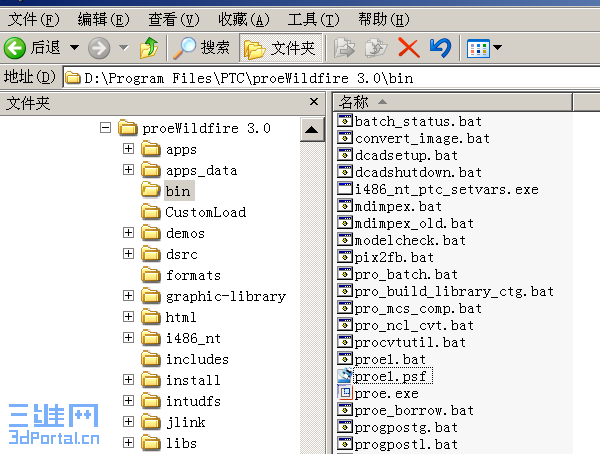Expand the jlink folder node
This screenshot has height=454, width=600.
(129, 421)
